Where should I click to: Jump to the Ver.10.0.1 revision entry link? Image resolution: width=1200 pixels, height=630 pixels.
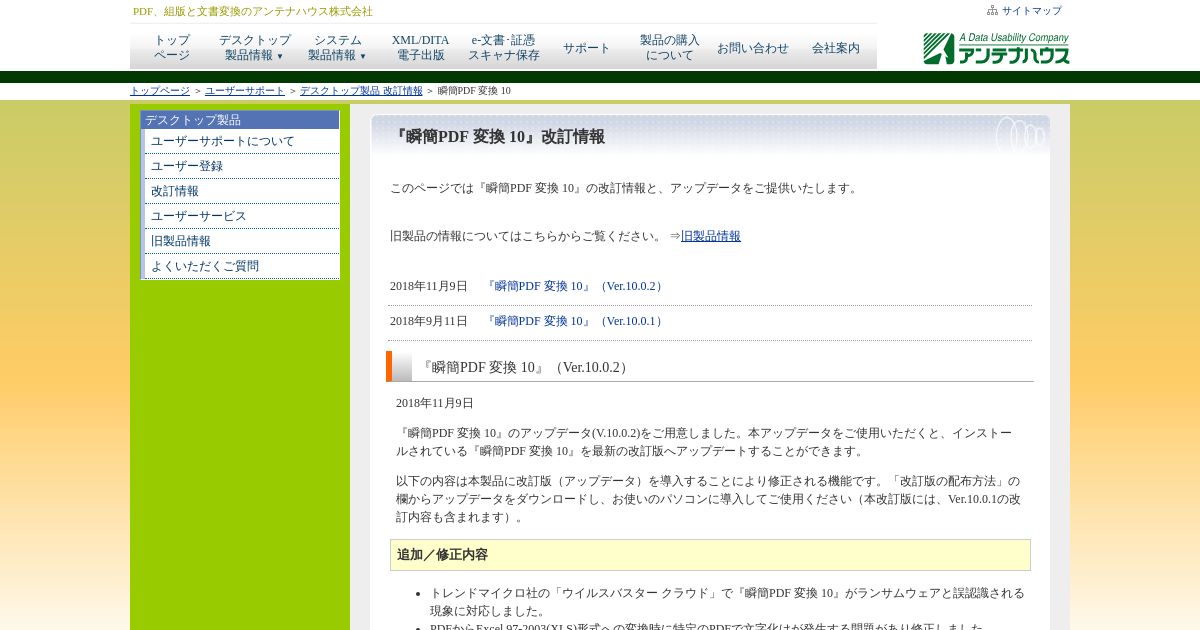coord(575,321)
